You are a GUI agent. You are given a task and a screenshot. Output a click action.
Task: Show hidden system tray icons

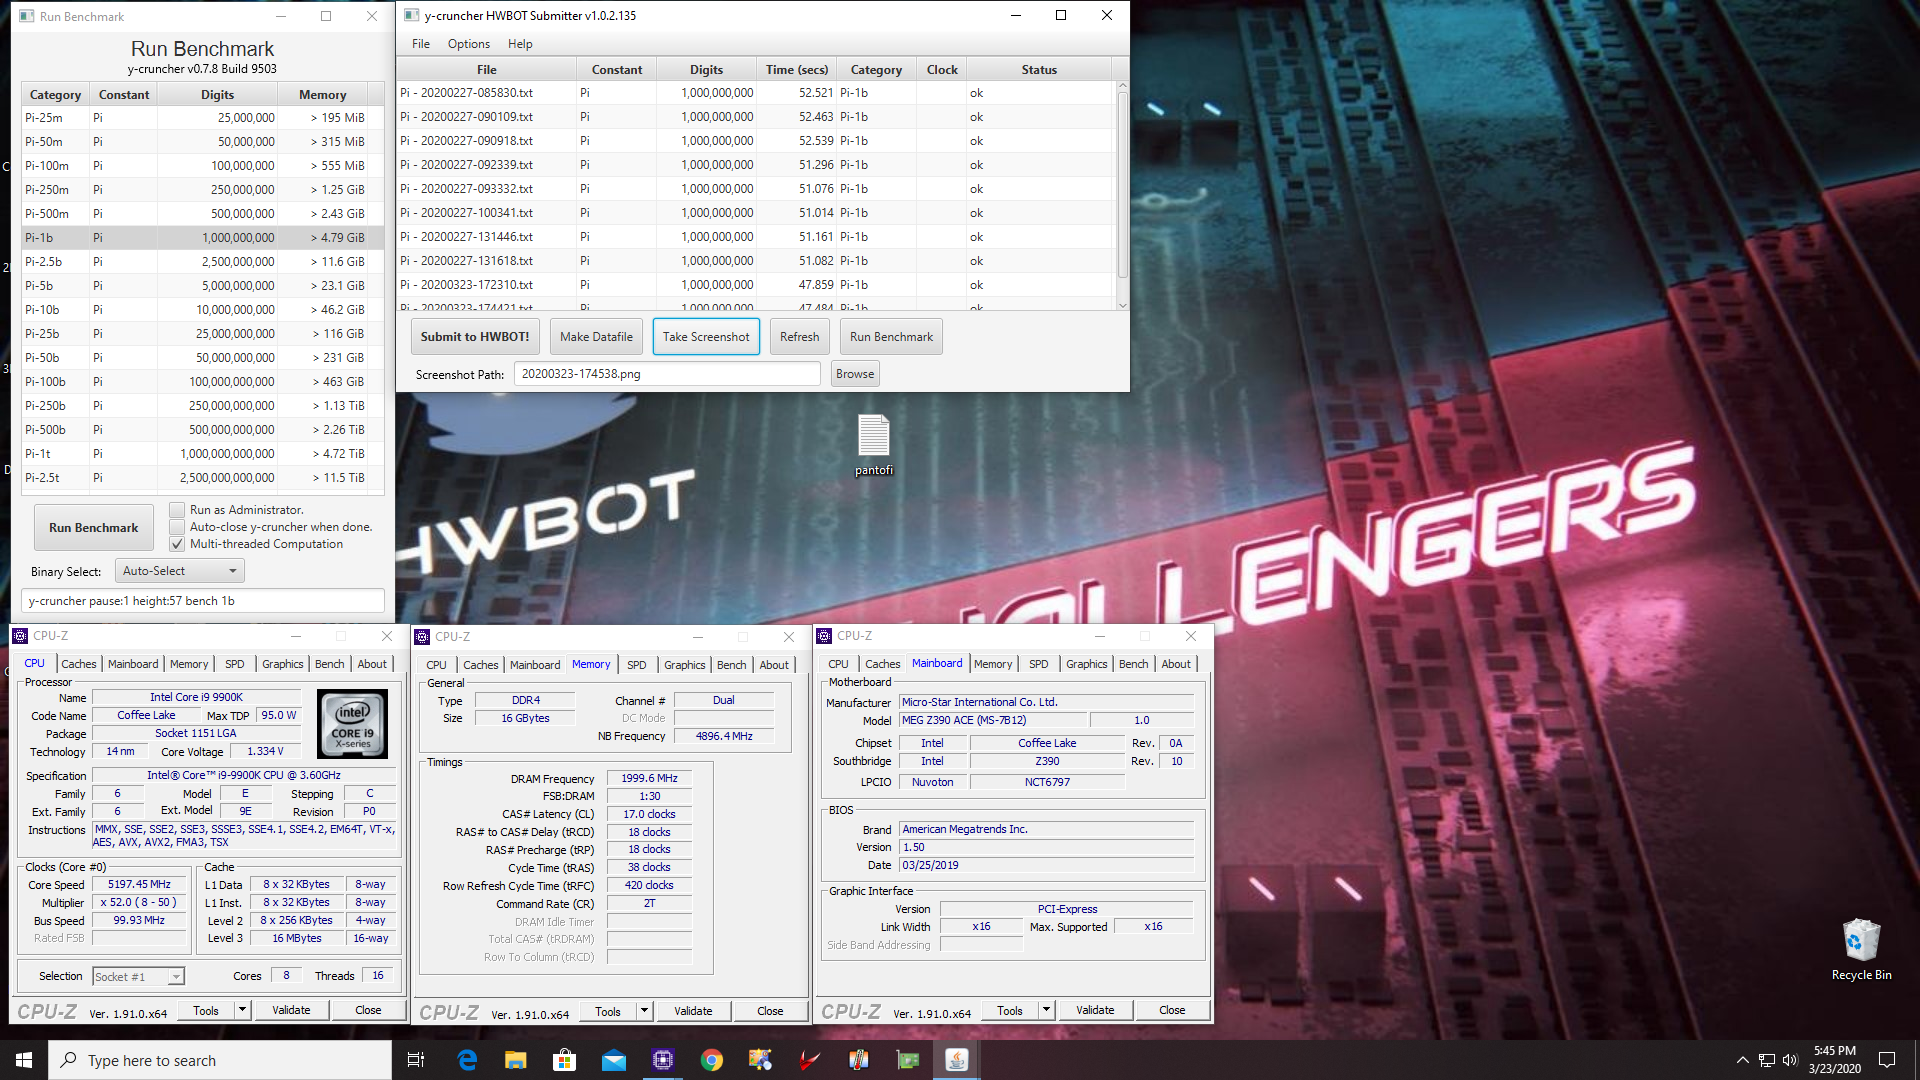[1742, 1060]
